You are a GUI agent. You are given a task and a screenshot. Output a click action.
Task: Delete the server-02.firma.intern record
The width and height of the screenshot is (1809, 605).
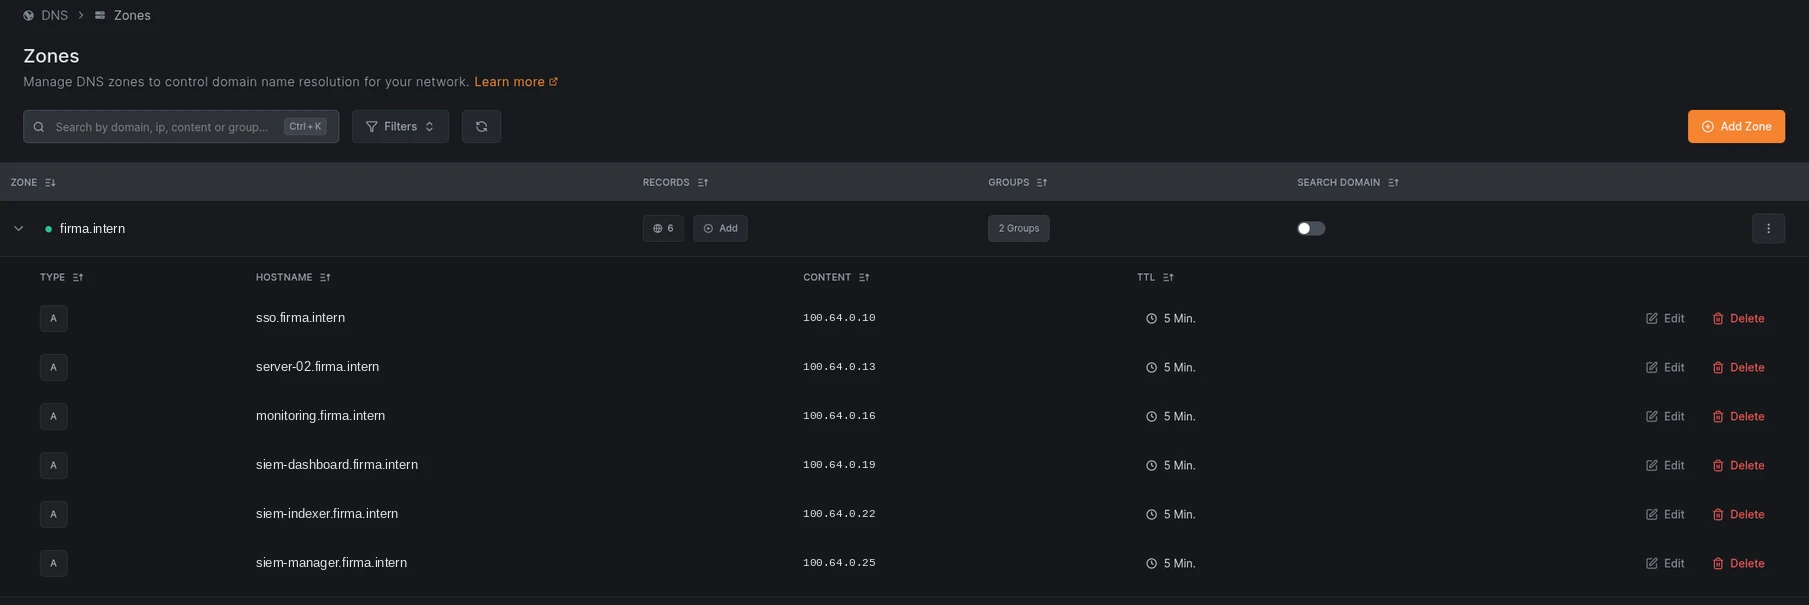1738,368
